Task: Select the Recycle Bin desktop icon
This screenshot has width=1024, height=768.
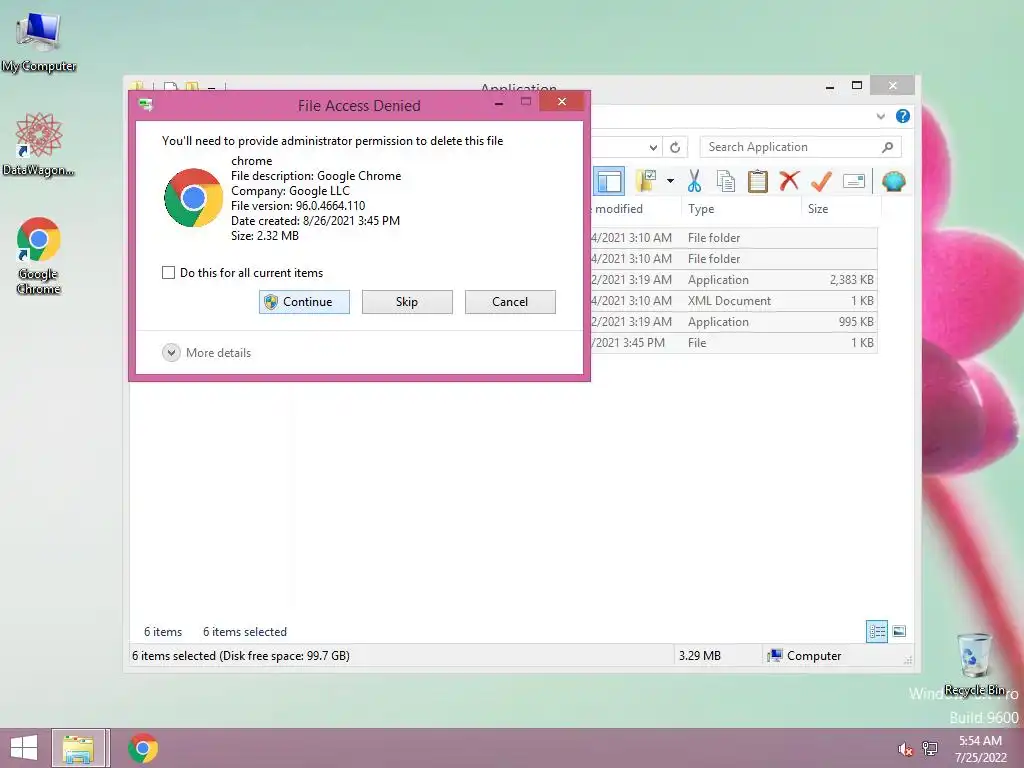Action: coord(974,665)
